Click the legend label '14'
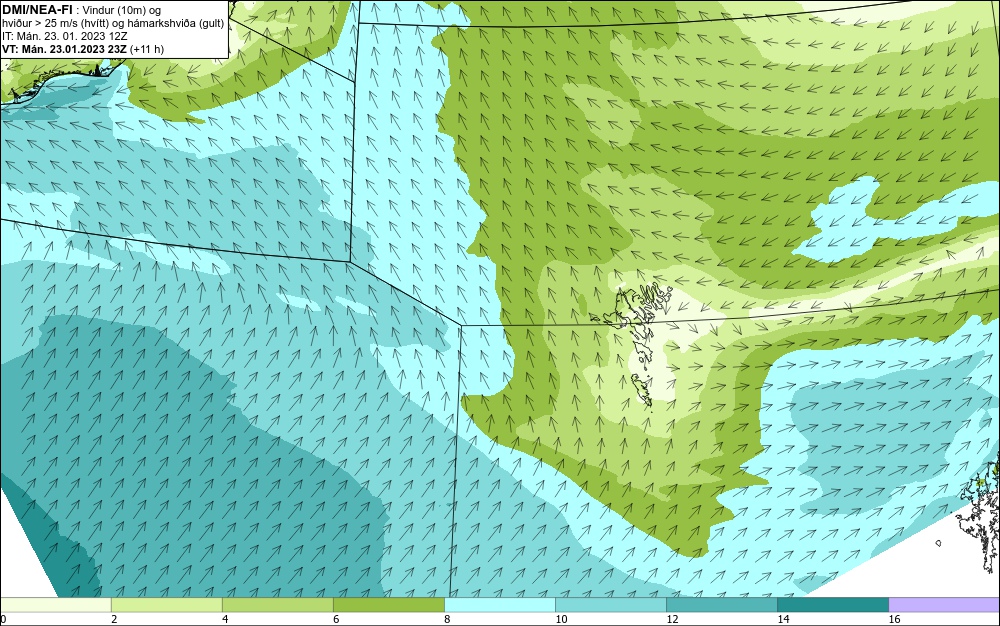 click(783, 619)
